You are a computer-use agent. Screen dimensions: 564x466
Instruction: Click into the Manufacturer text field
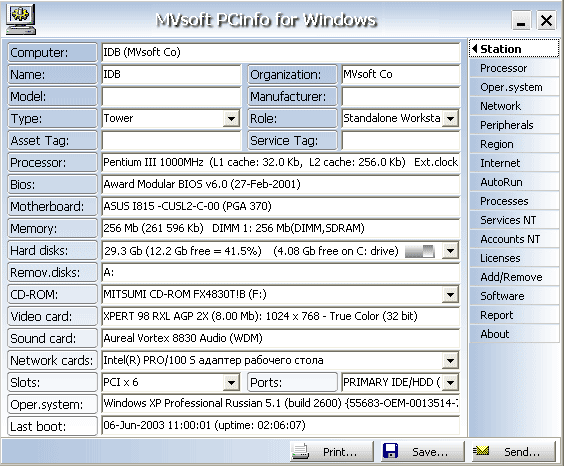point(401,97)
